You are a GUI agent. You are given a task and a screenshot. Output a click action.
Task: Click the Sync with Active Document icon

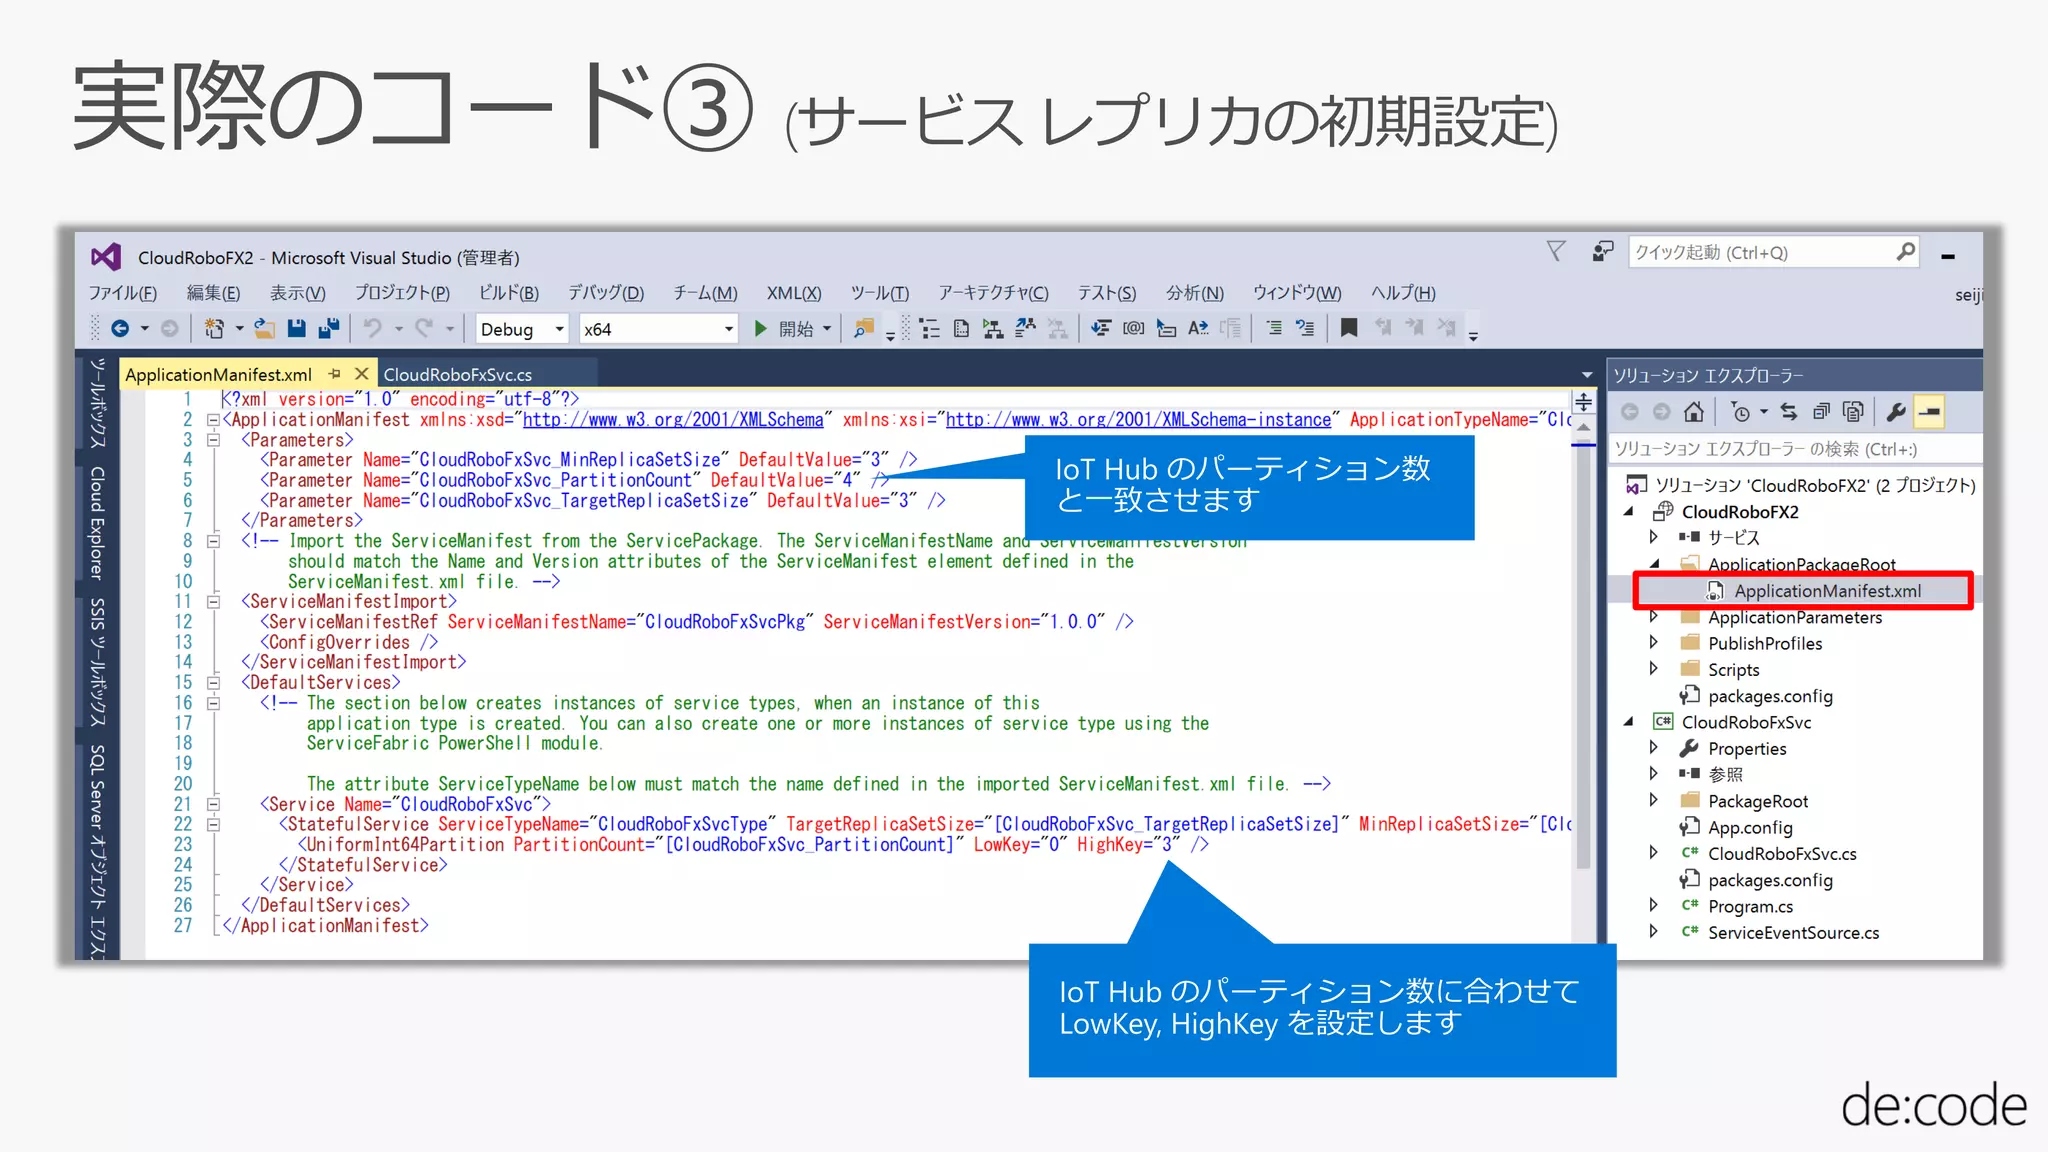coord(1789,411)
